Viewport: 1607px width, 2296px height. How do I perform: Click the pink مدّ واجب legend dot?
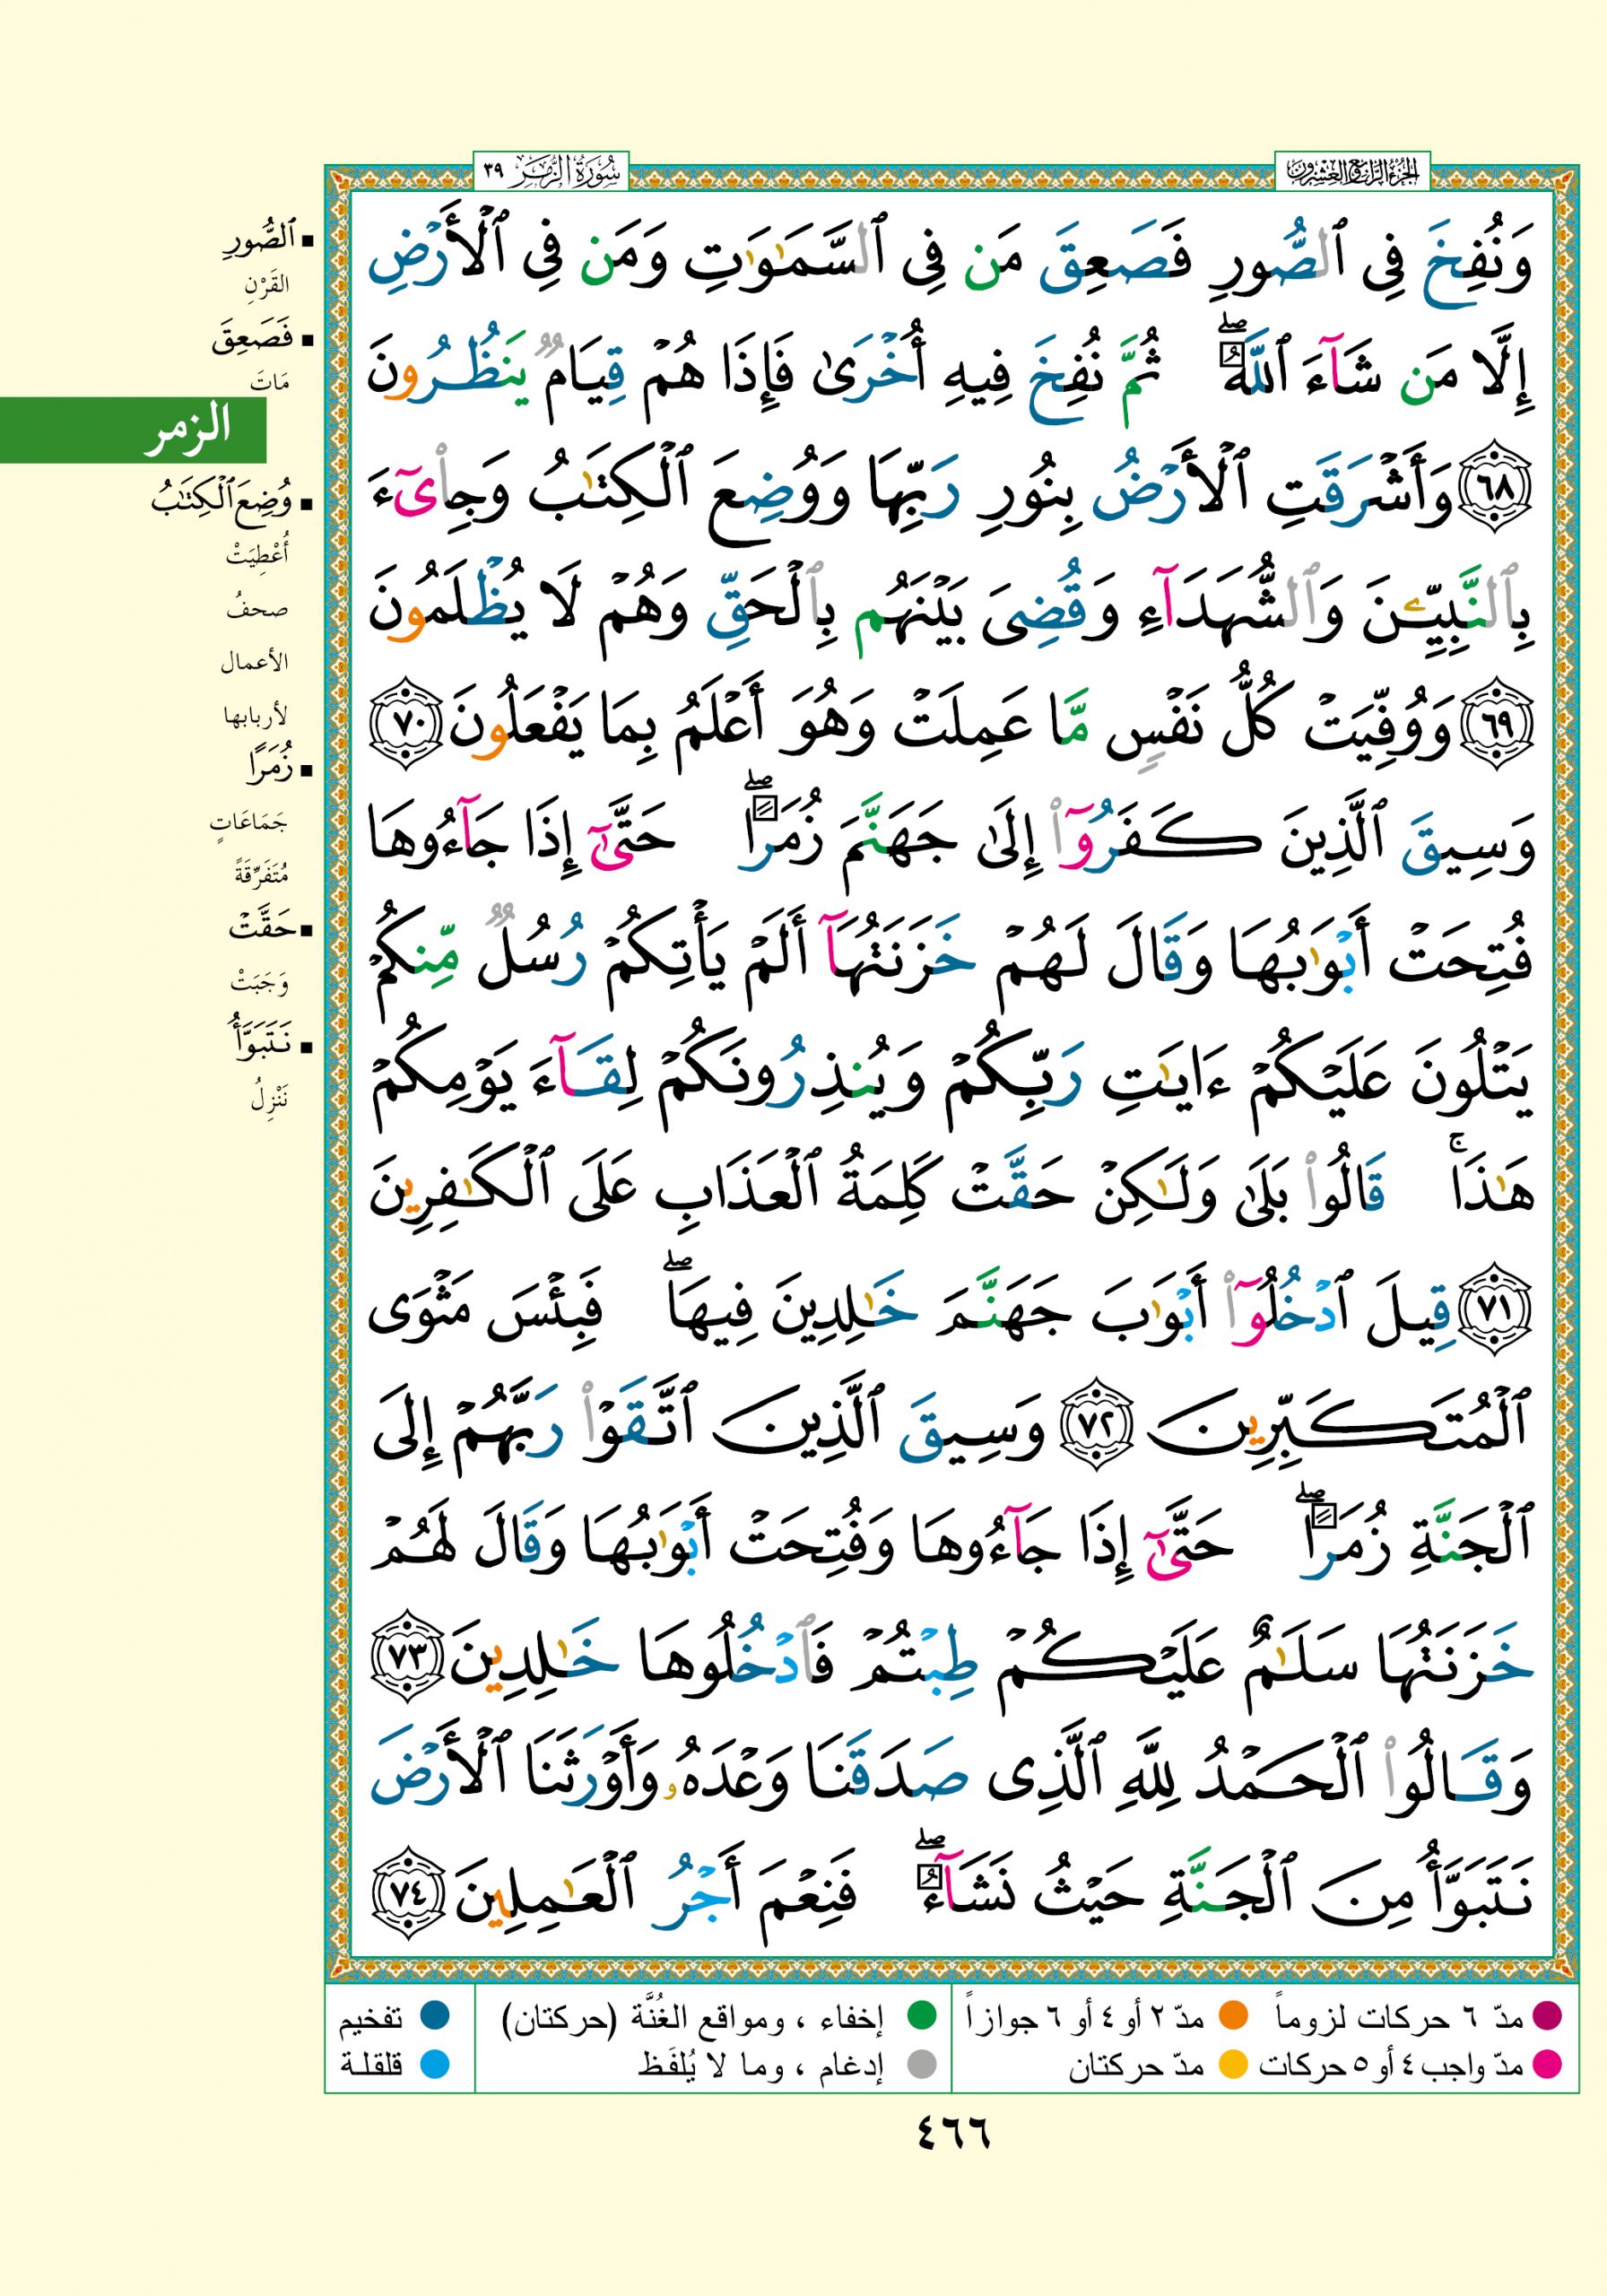tap(1546, 2063)
